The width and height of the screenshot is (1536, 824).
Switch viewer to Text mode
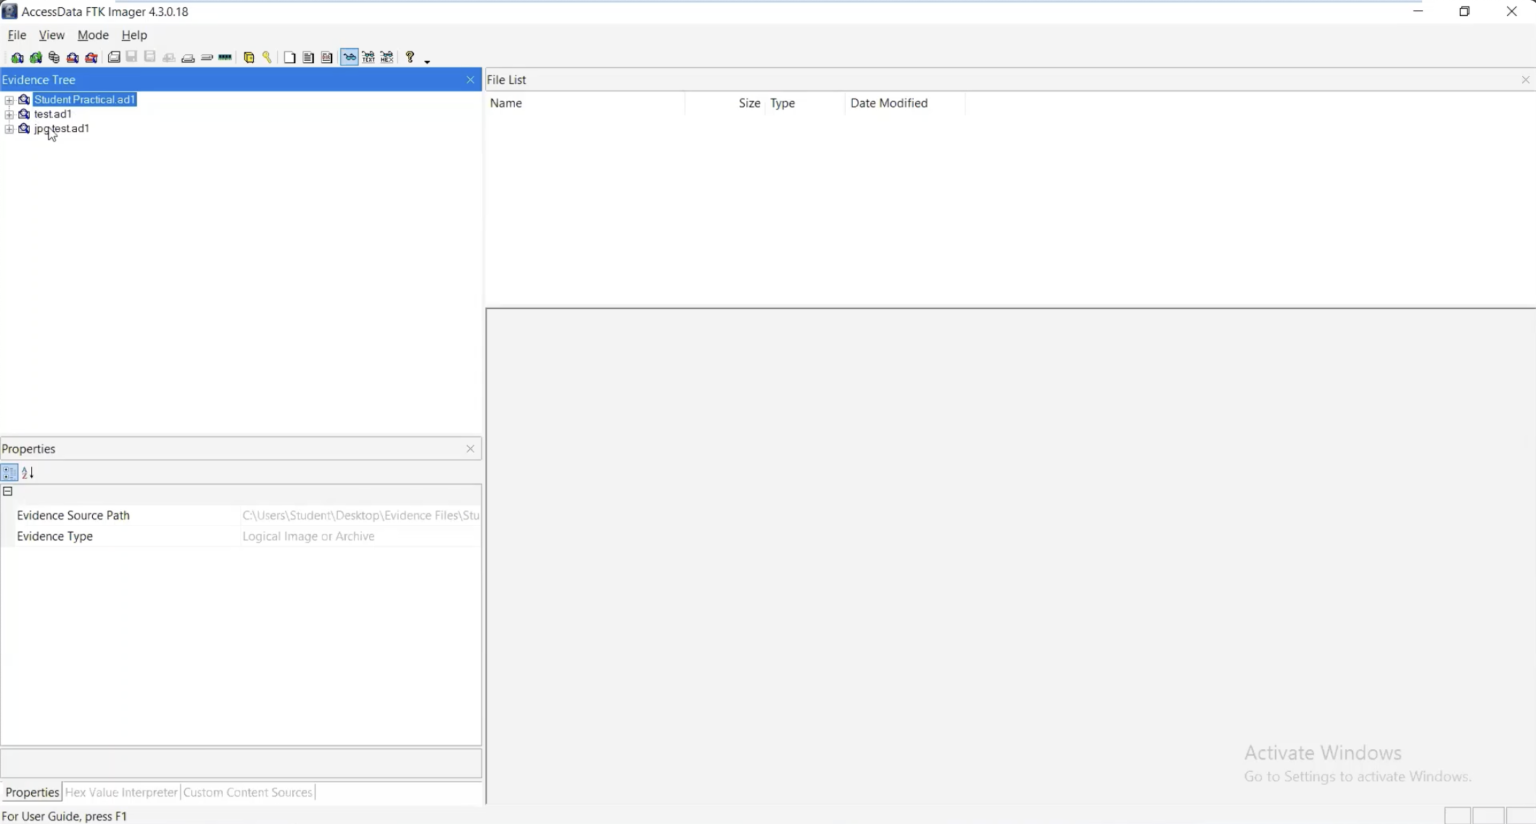(x=368, y=57)
